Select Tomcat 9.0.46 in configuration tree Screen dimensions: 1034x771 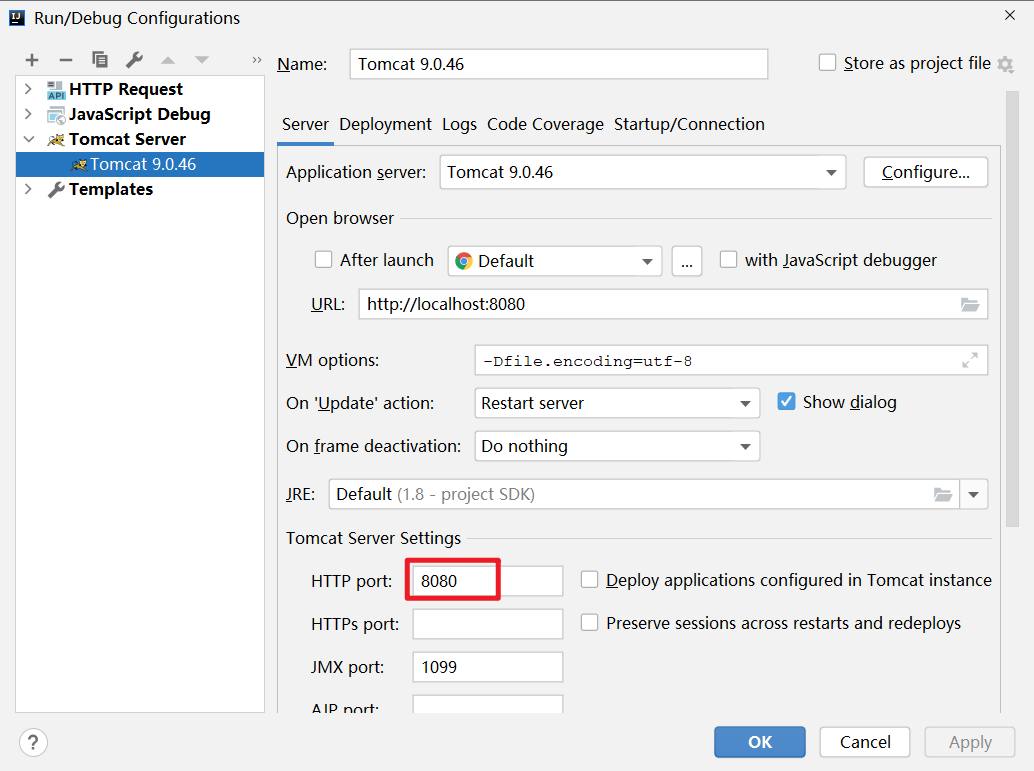pos(140,164)
